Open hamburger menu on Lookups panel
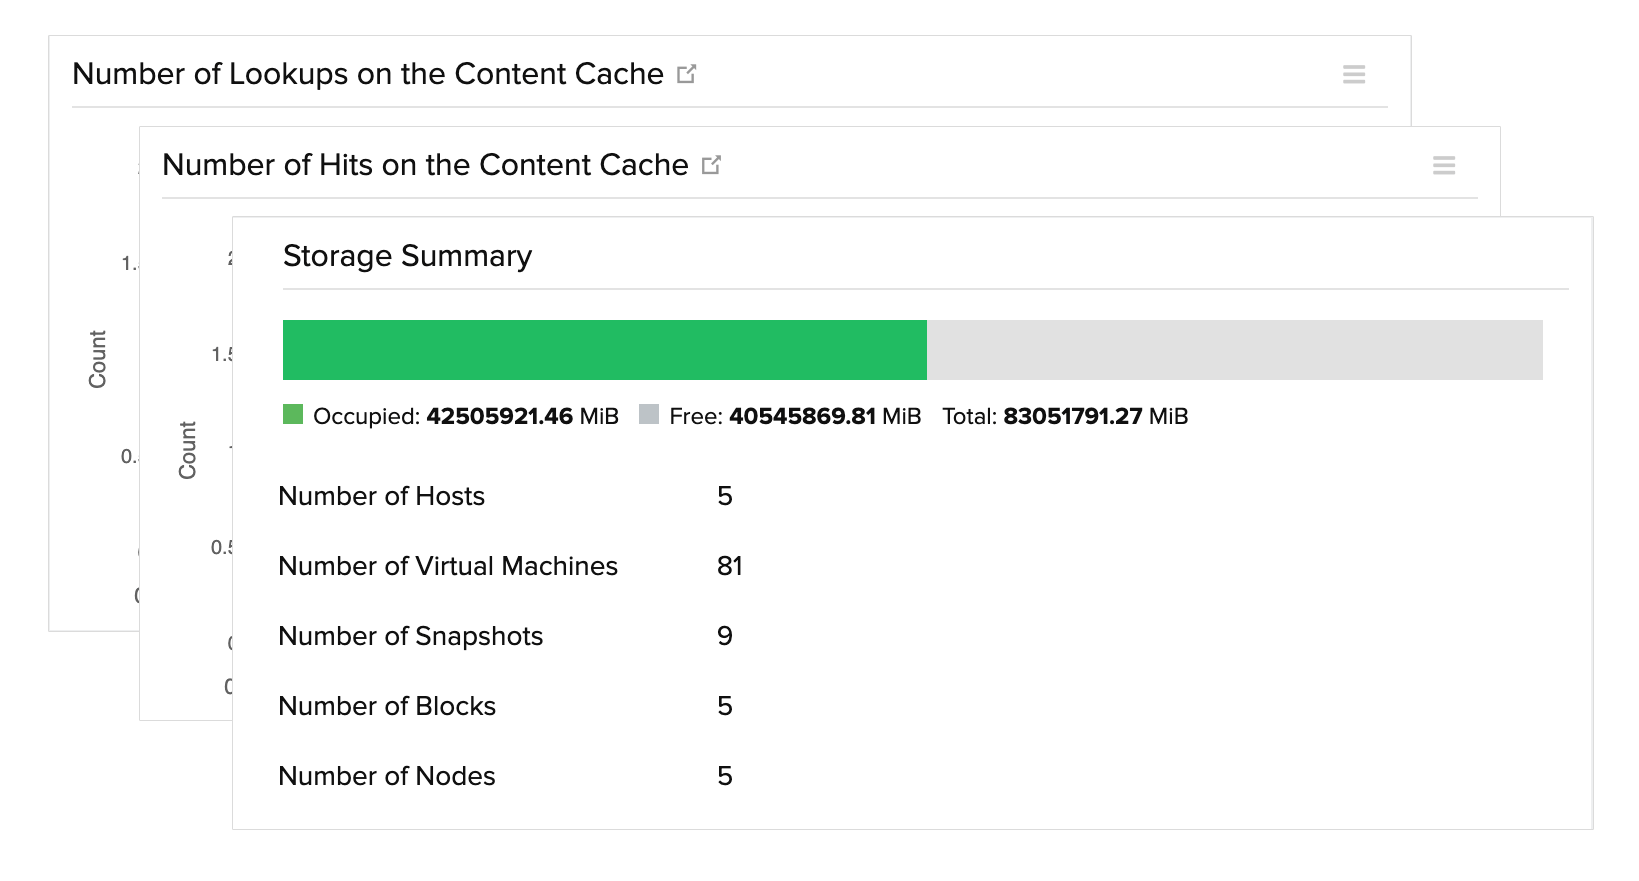This screenshot has width=1639, height=881. click(x=1354, y=74)
